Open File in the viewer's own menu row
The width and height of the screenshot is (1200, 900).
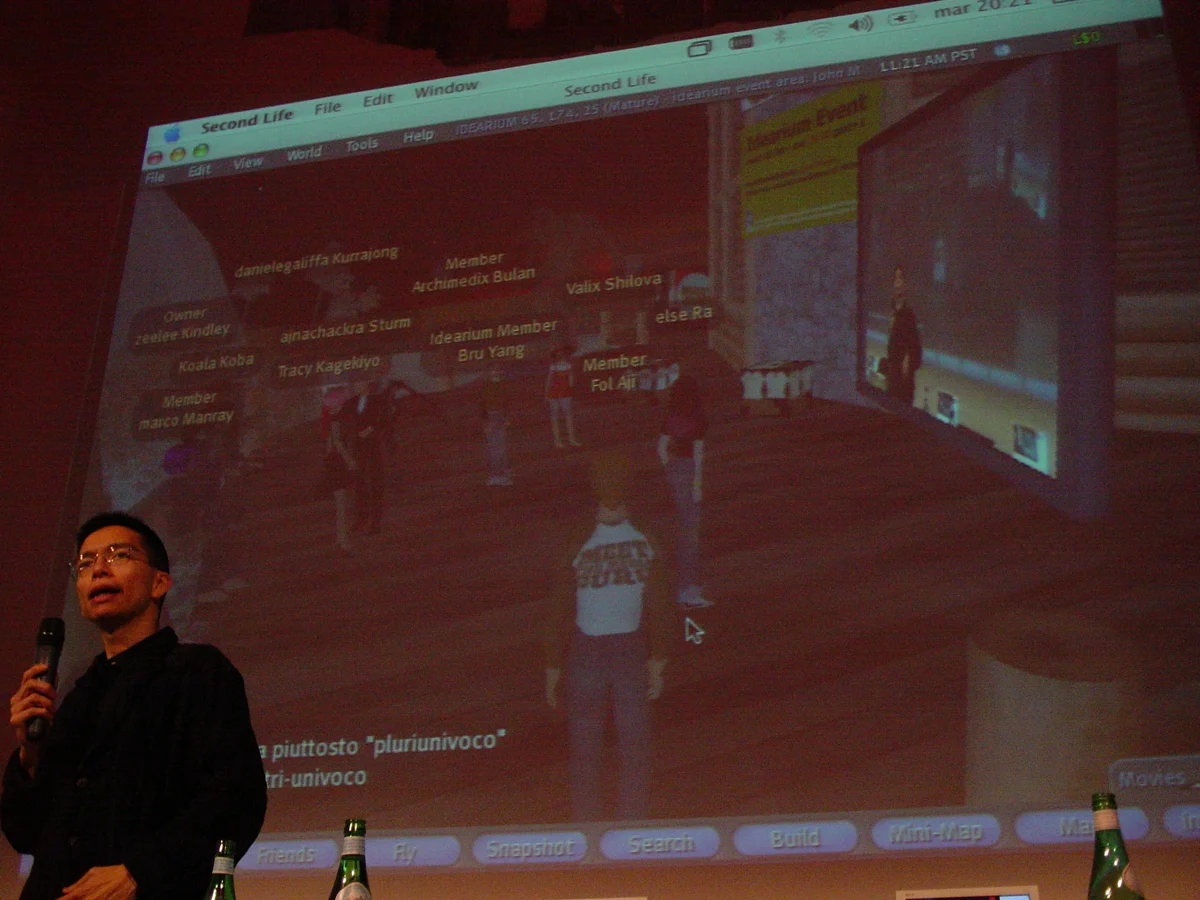tap(155, 177)
